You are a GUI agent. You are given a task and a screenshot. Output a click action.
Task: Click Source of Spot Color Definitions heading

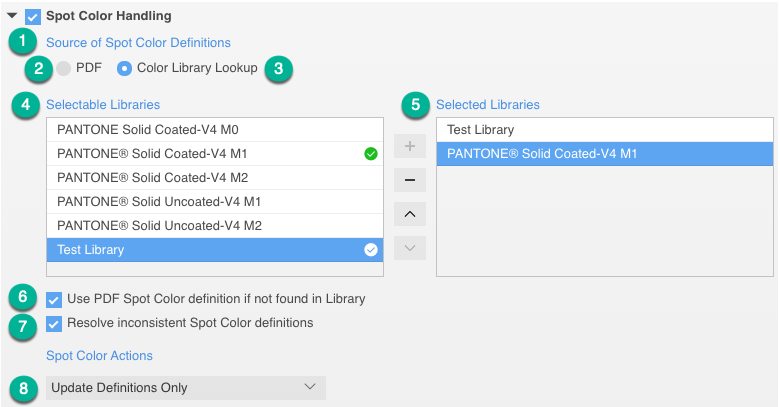138,43
